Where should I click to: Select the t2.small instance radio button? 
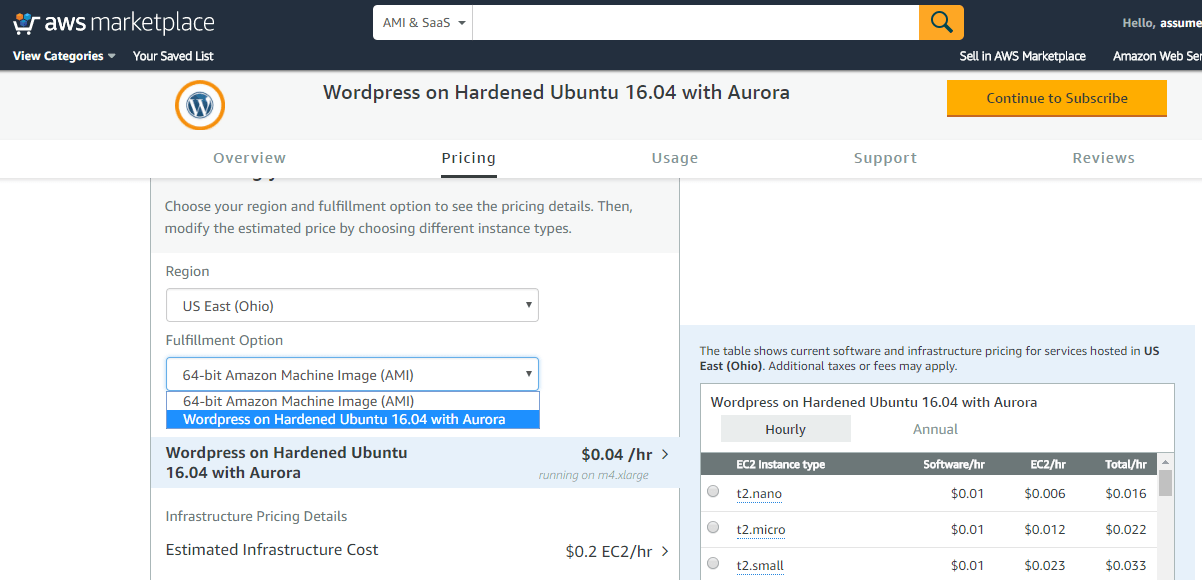click(713, 564)
